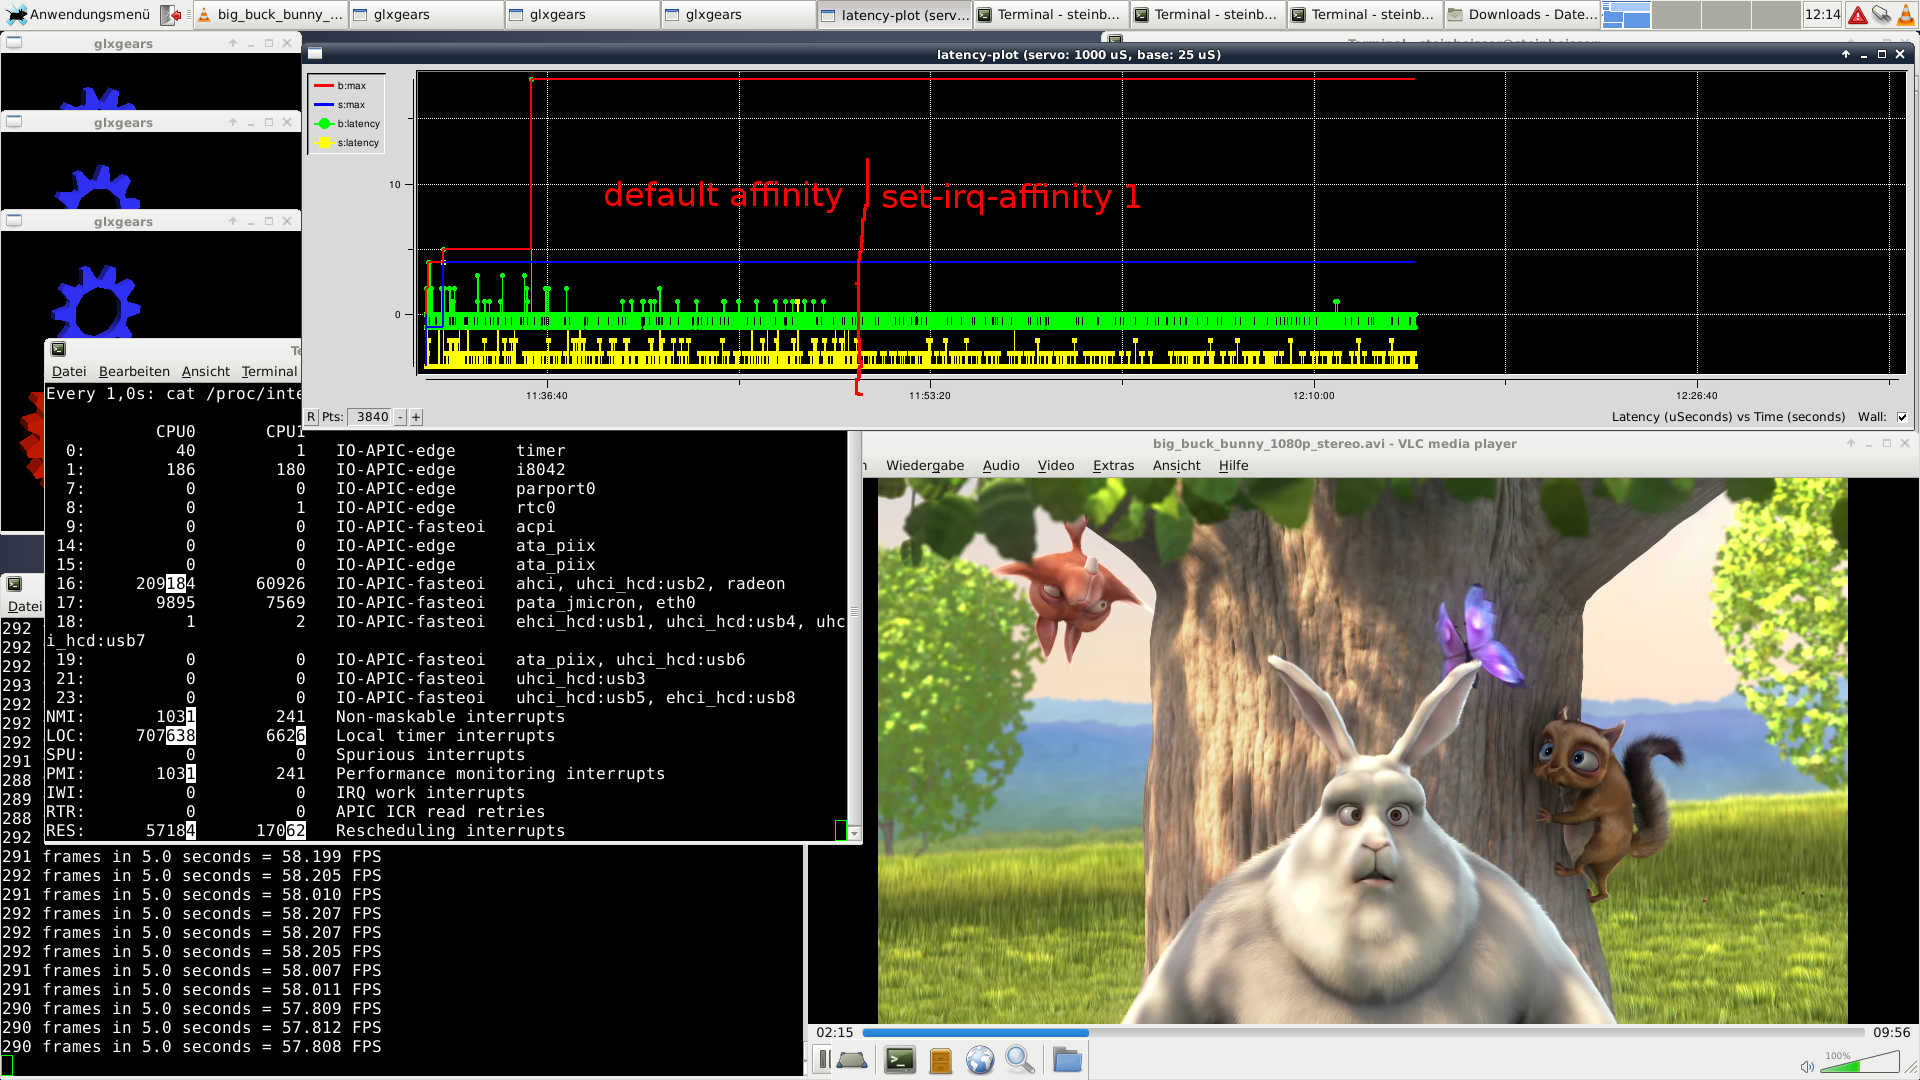Click the b:max legend entry

tap(341, 86)
